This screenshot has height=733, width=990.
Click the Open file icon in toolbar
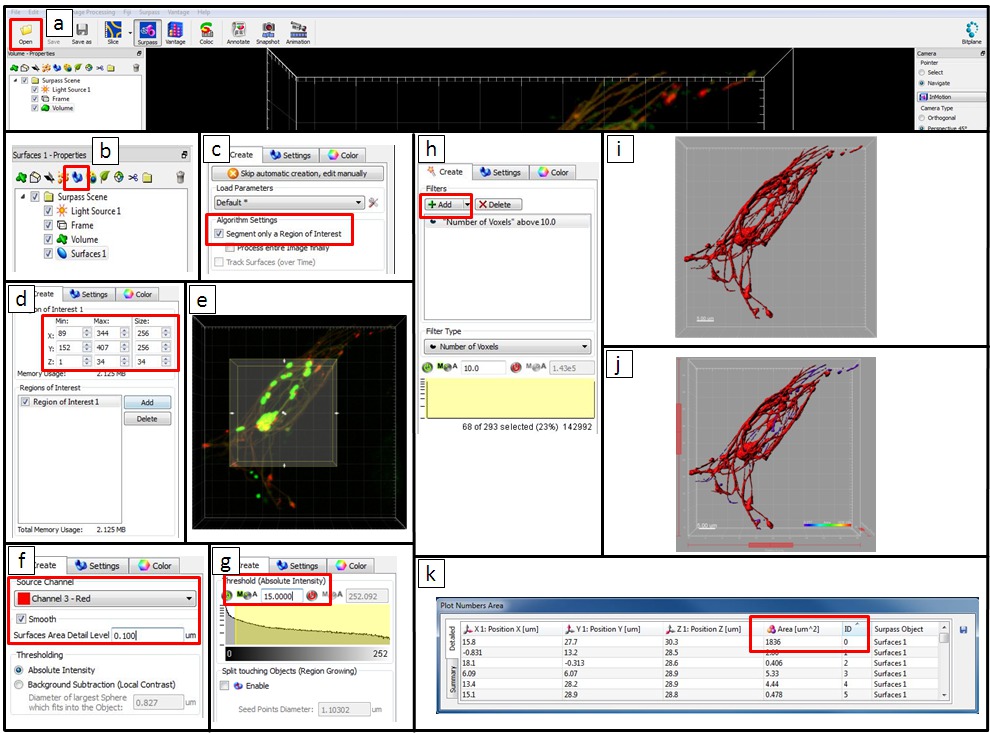coord(26,32)
